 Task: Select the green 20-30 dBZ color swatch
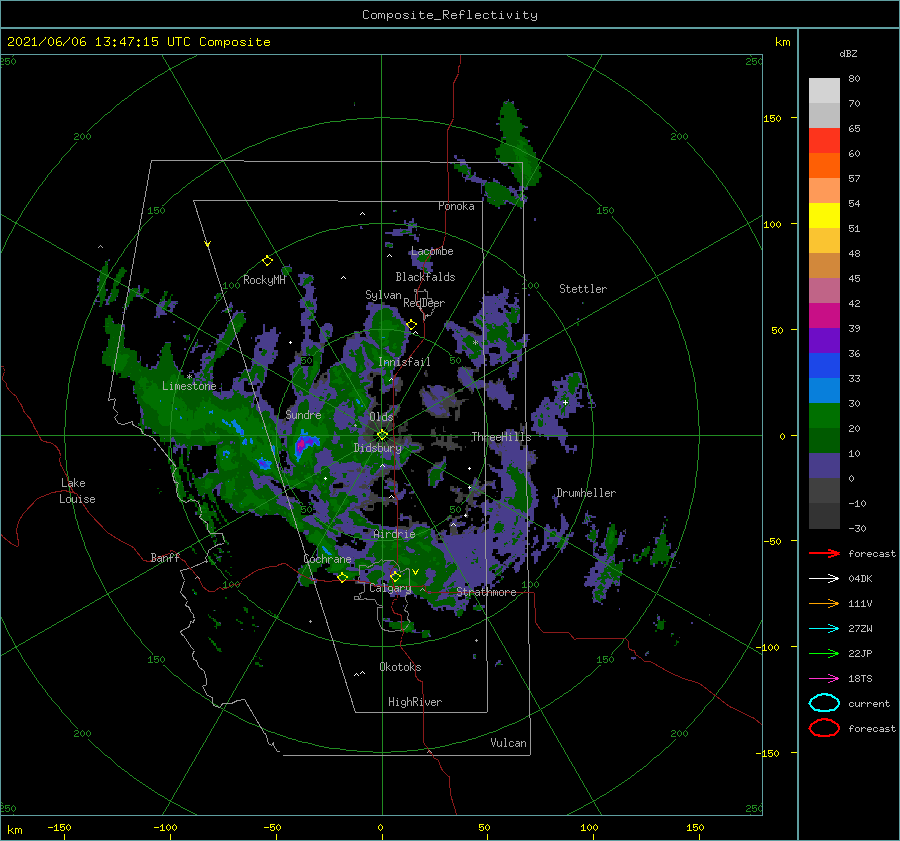point(824,416)
